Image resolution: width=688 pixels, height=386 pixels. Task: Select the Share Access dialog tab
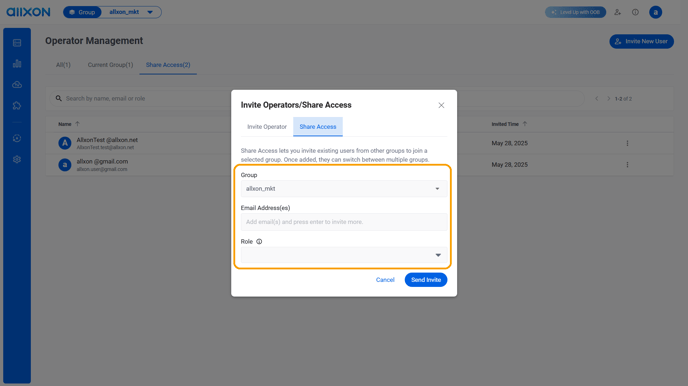click(x=318, y=127)
